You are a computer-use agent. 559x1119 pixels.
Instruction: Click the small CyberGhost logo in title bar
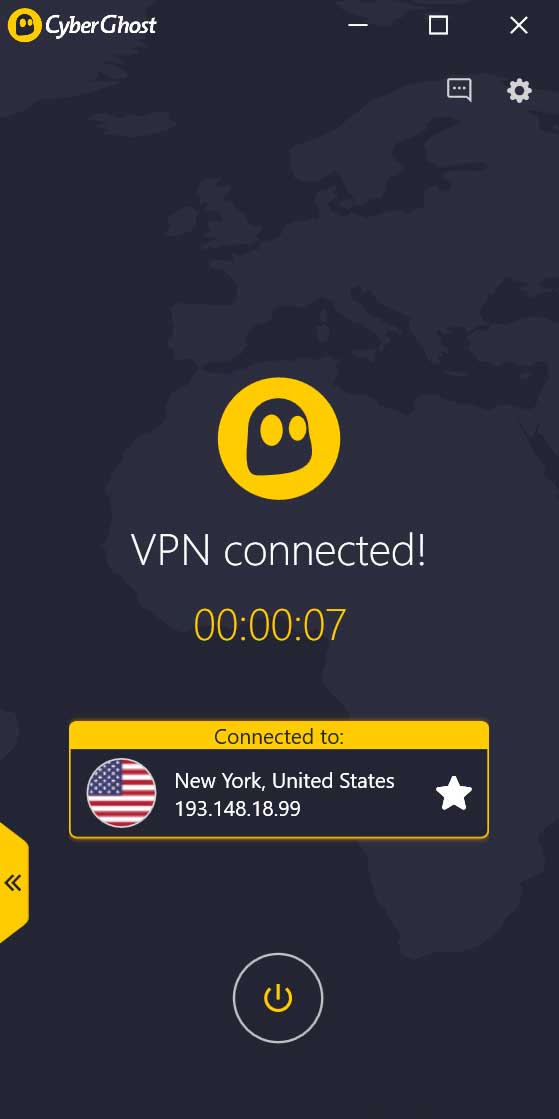24,26
